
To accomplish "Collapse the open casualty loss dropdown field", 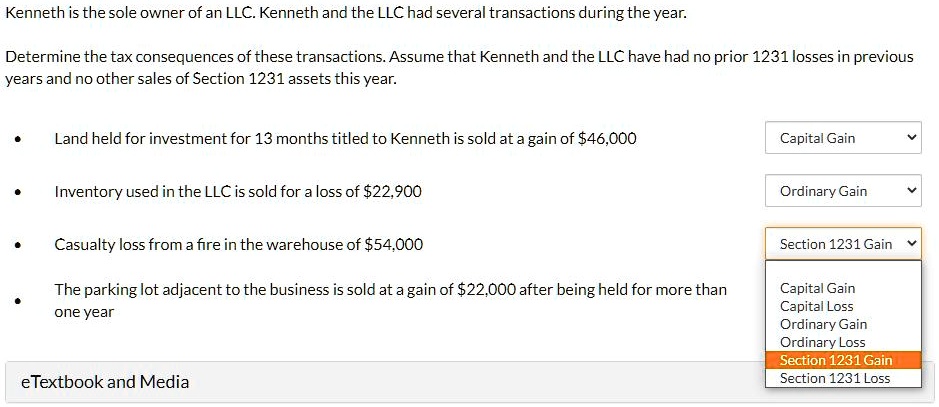I will [x=843, y=244].
